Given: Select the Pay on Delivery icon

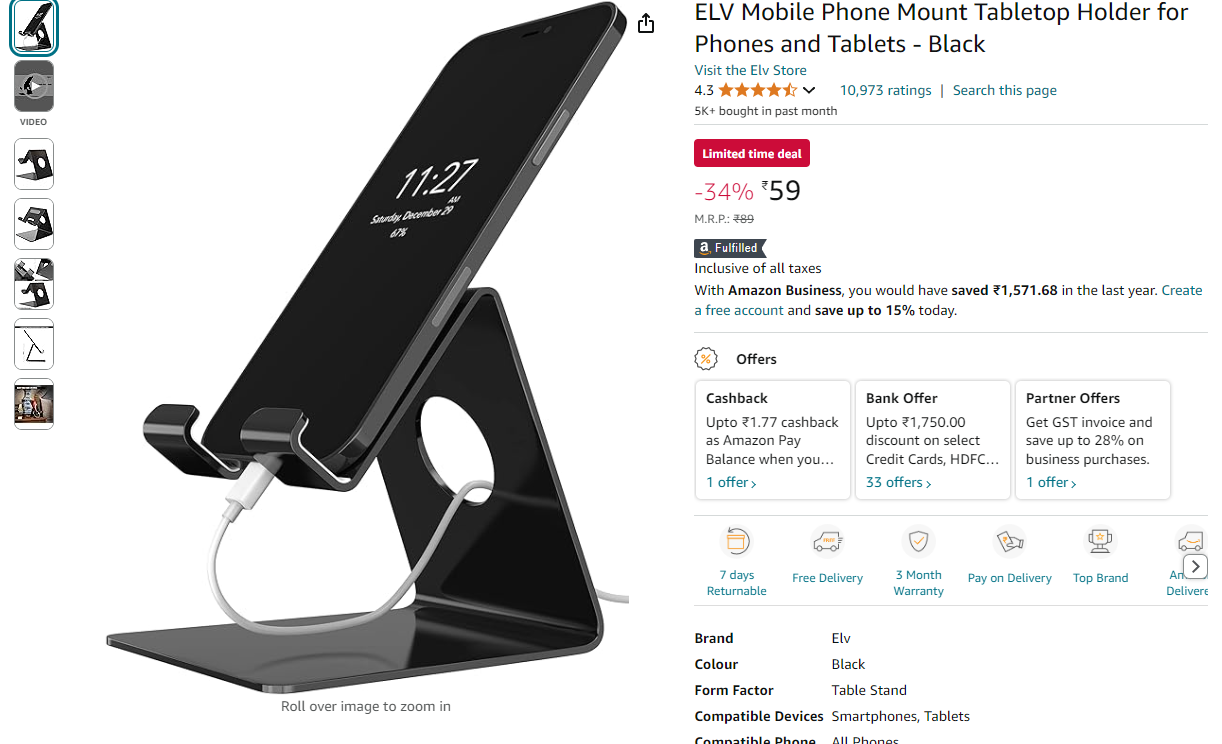Looking at the screenshot, I should point(1009,541).
